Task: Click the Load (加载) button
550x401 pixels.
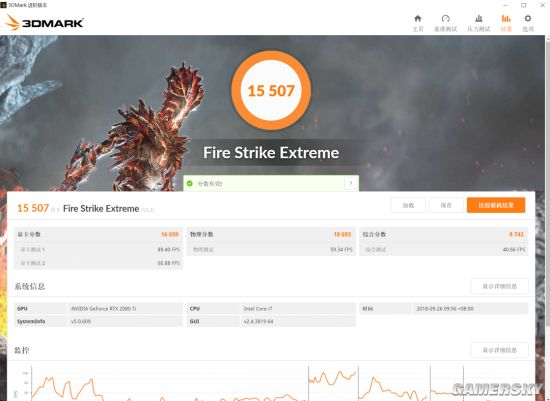Action: click(408, 205)
